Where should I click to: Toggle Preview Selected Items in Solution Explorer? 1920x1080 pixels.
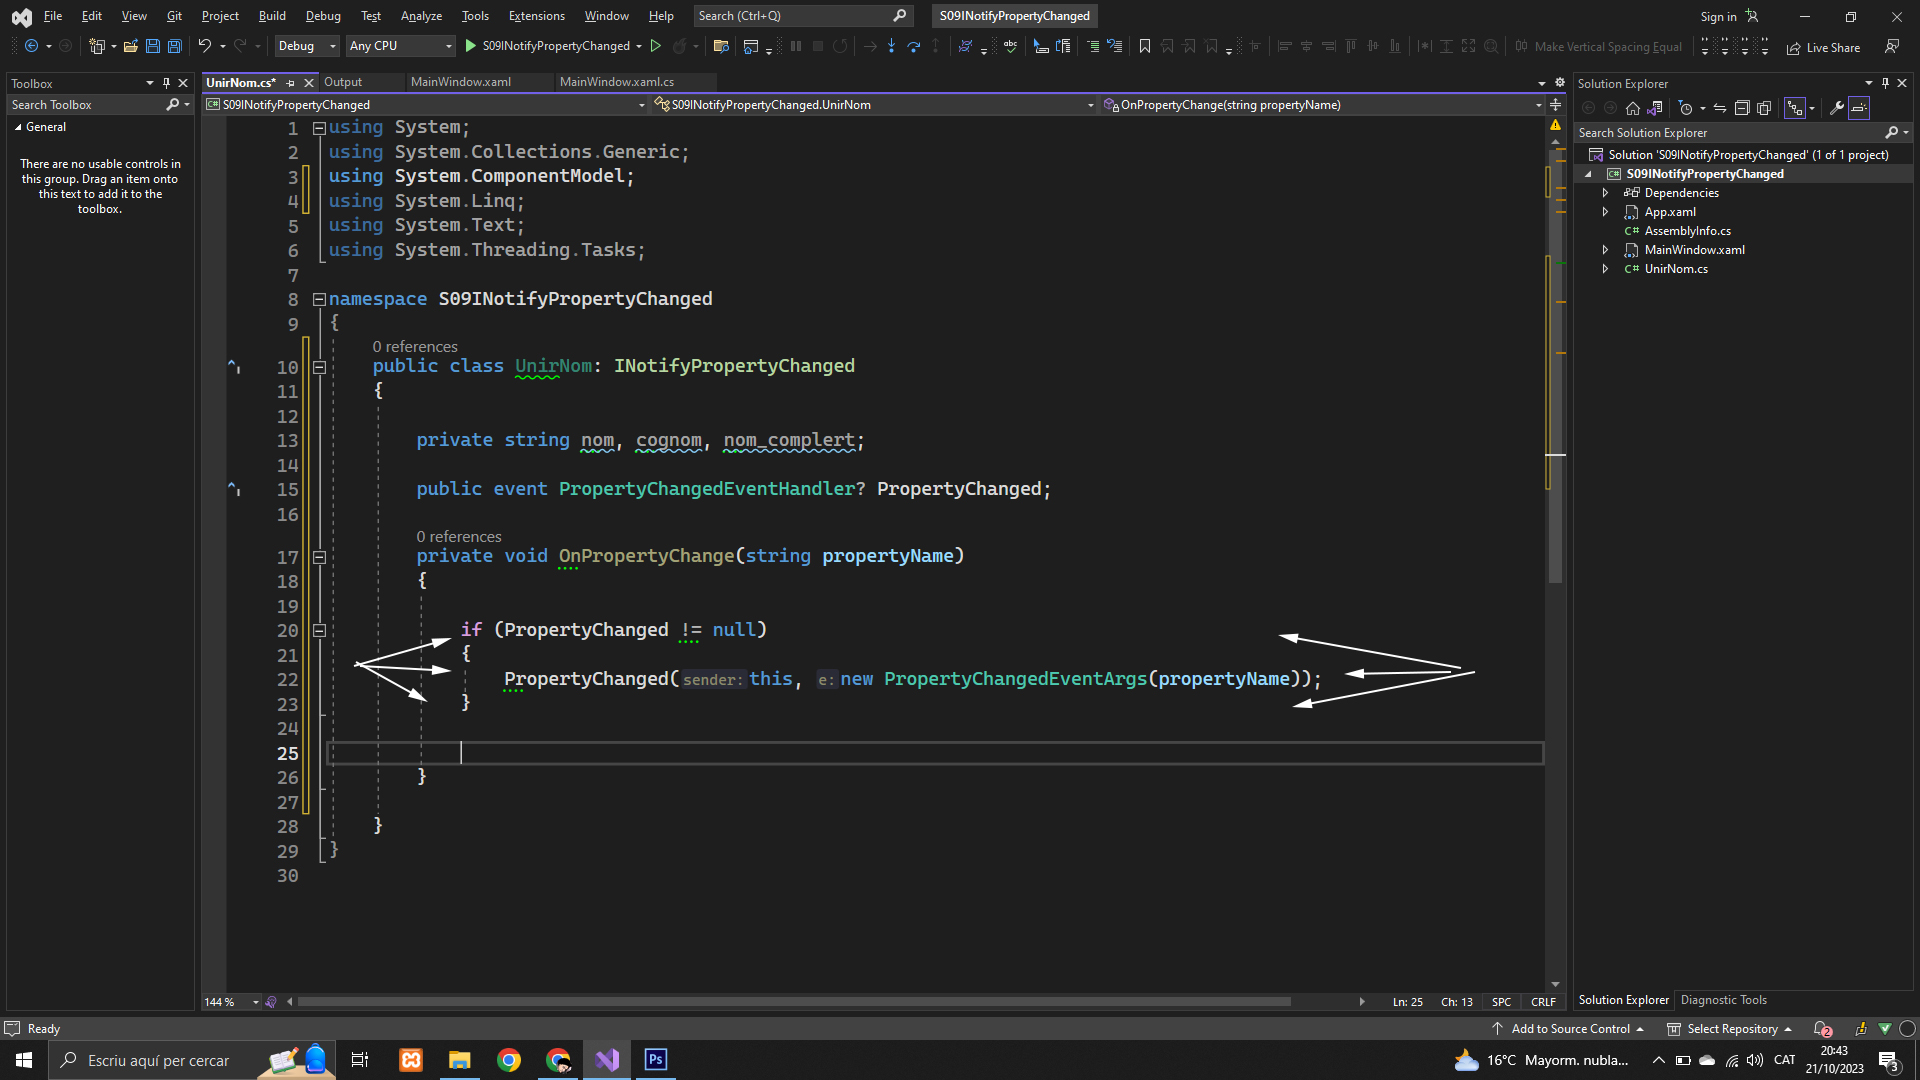pyautogui.click(x=1859, y=108)
